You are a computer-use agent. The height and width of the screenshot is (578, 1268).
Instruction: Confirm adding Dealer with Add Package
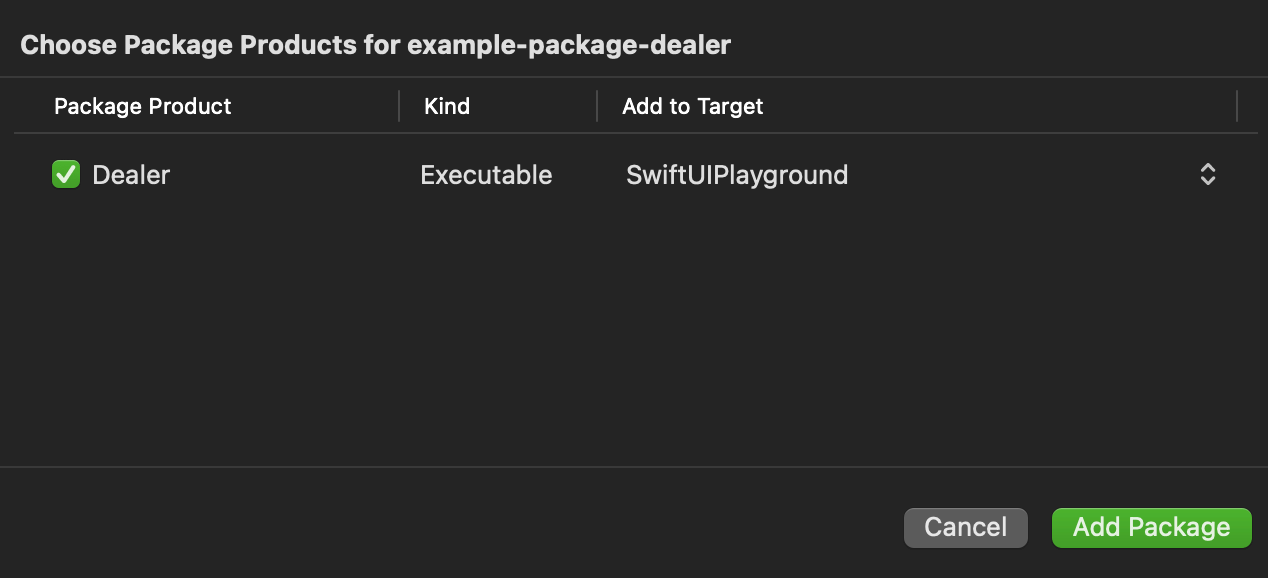1151,527
